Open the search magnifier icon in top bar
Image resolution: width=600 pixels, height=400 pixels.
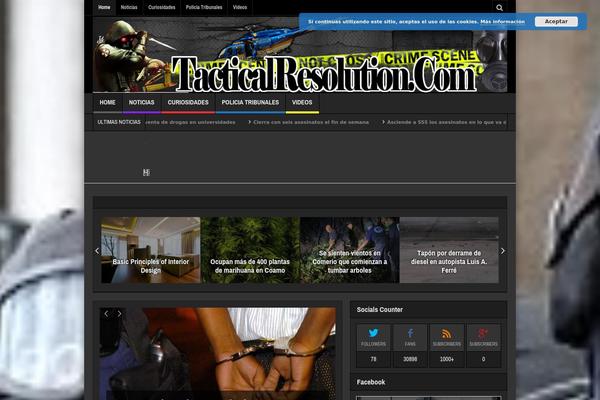tap(499, 8)
